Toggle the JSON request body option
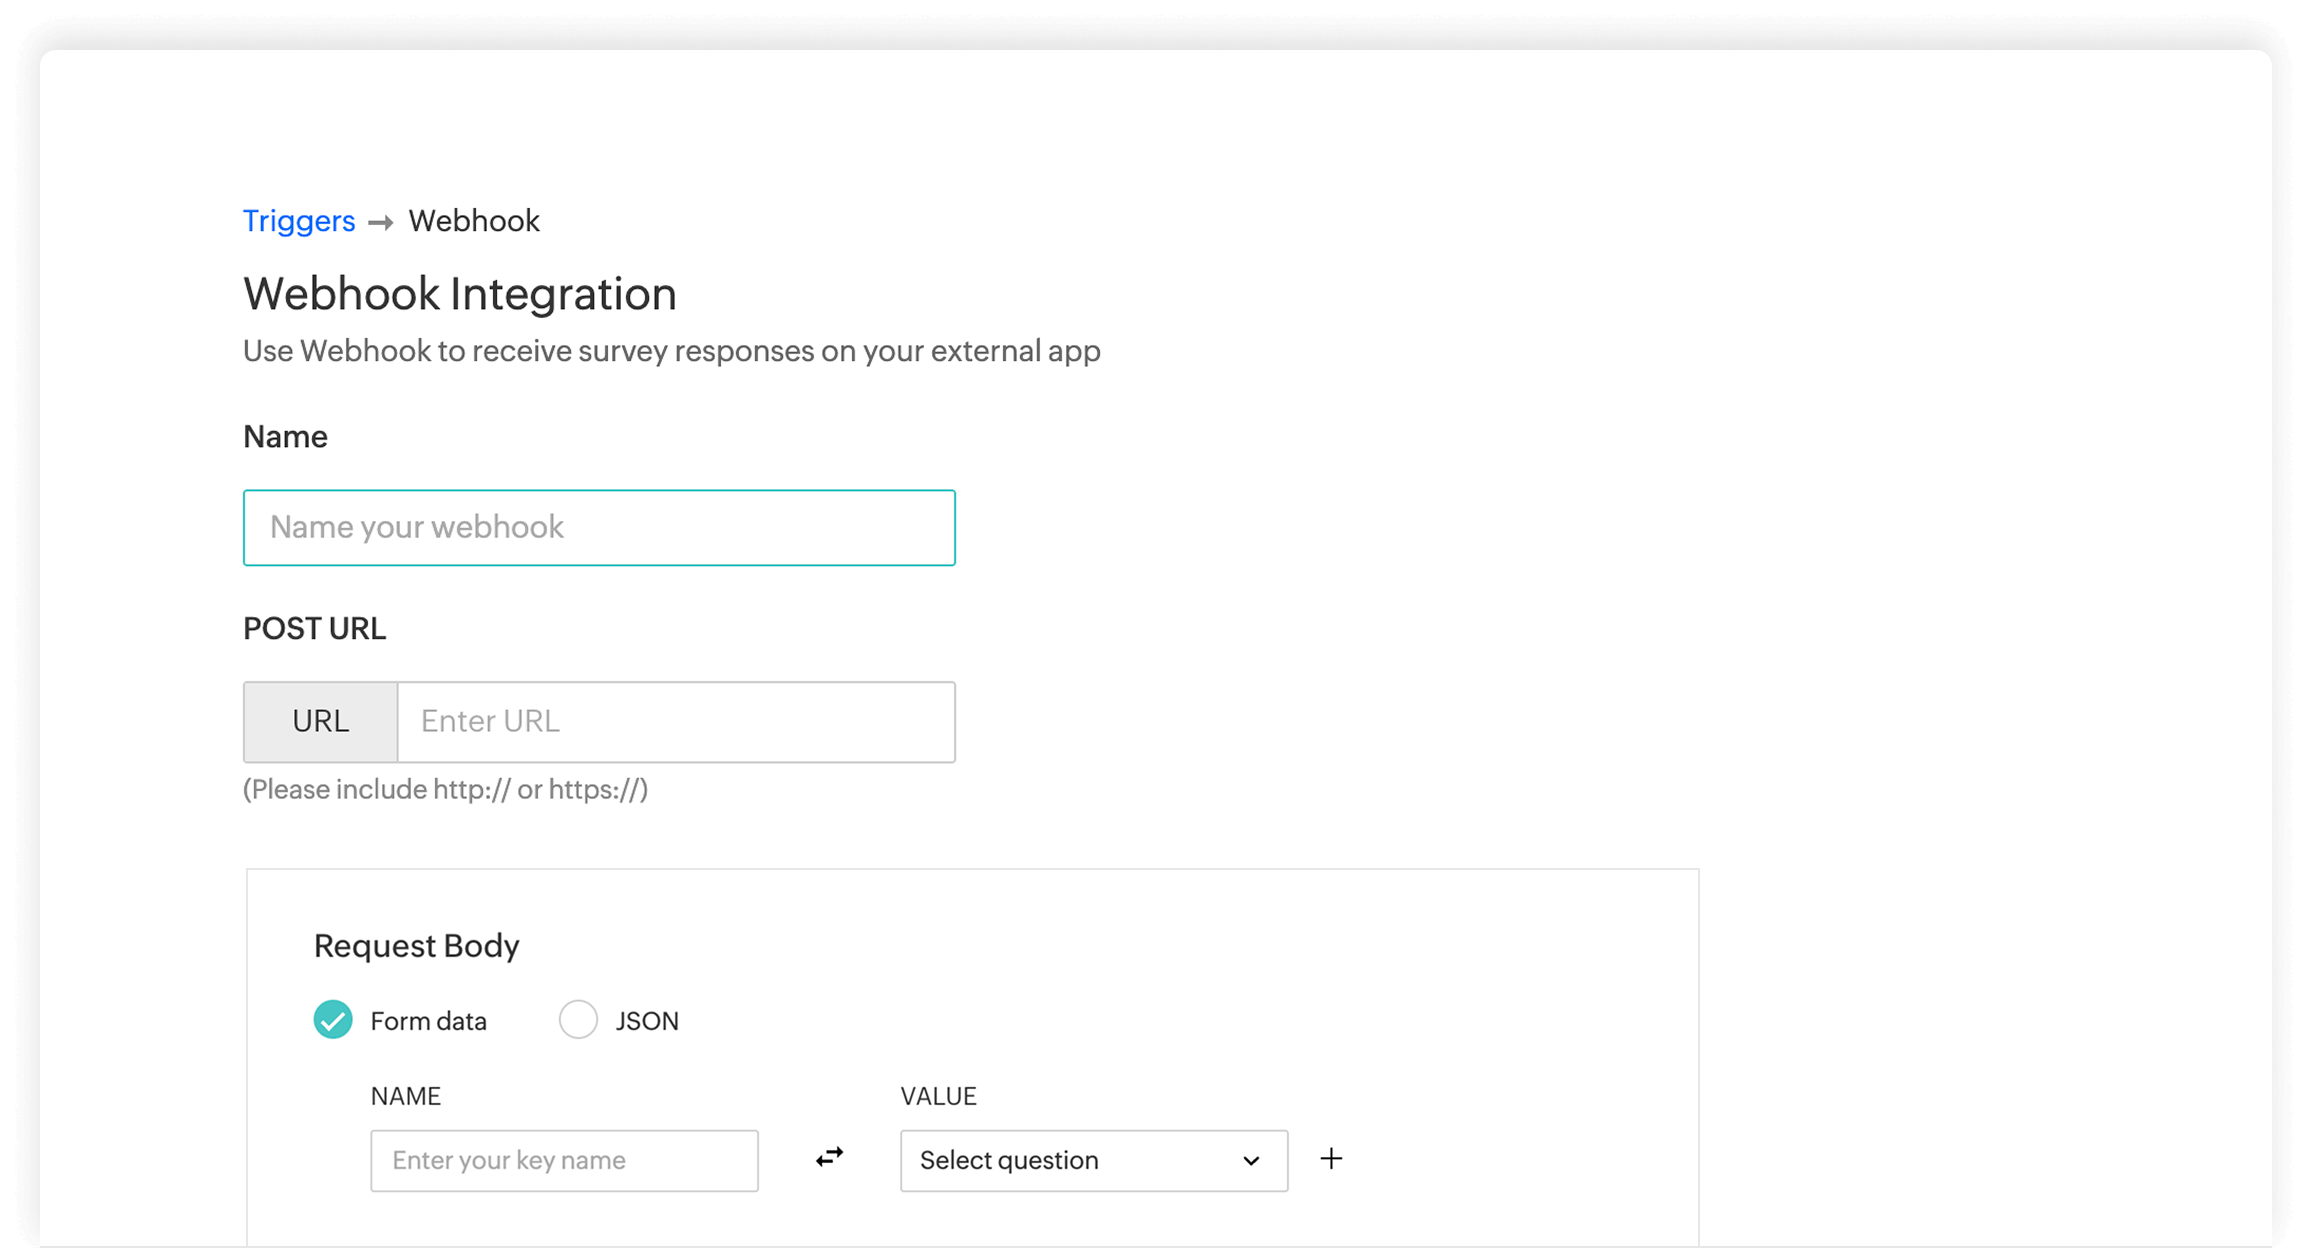The height and width of the screenshot is (1248, 2308). coord(578,1020)
